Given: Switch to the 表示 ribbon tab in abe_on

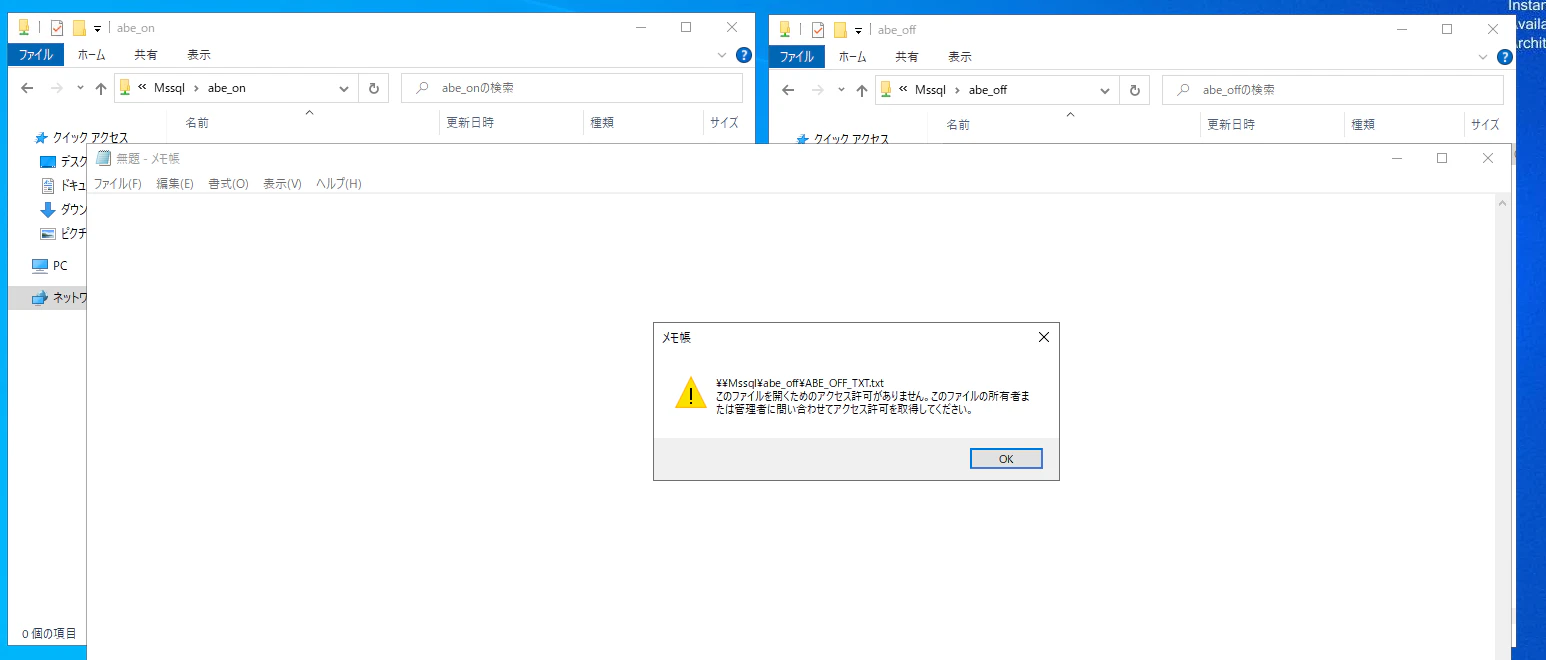Looking at the screenshot, I should 197,55.
